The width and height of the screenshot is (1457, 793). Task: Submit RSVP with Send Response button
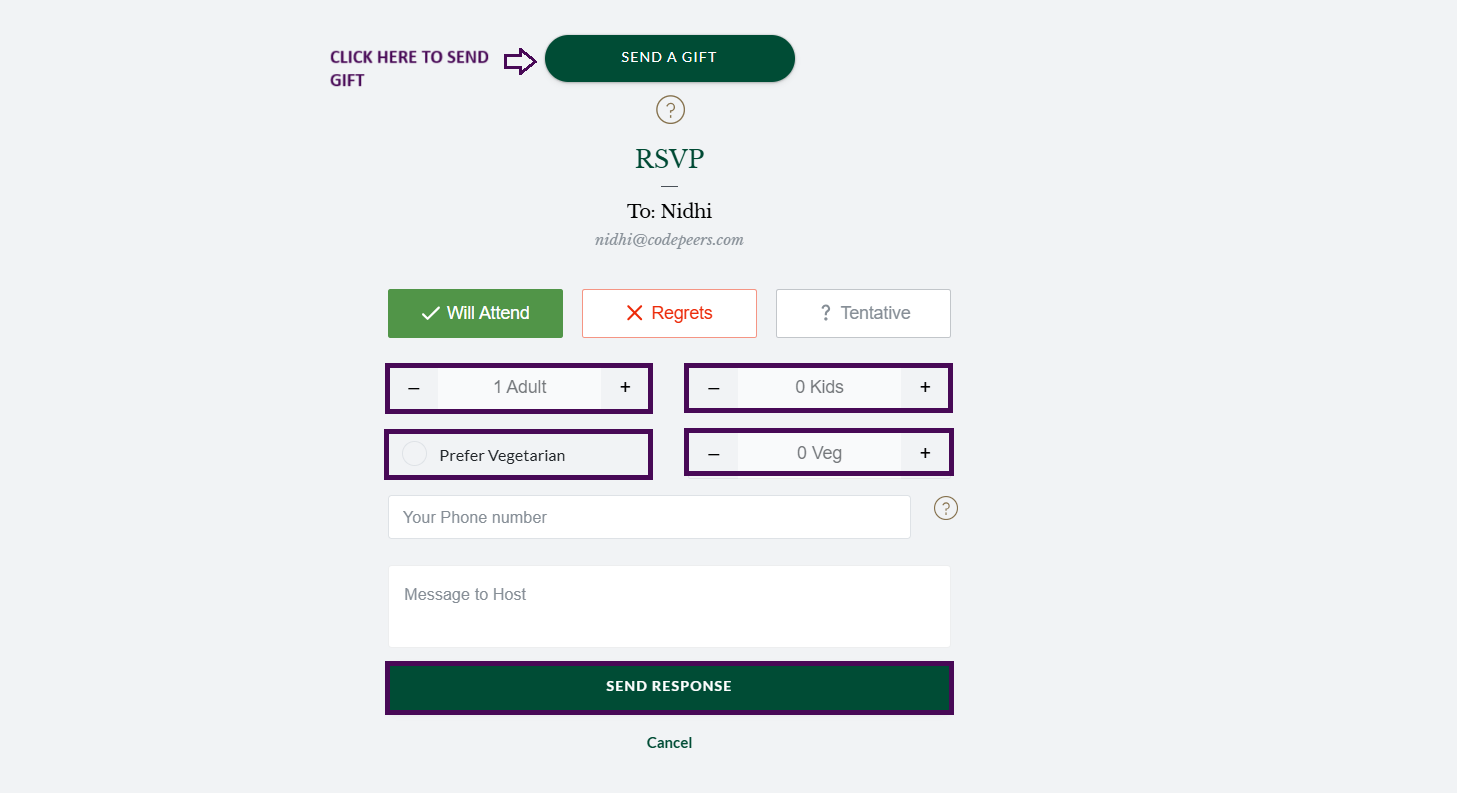point(669,687)
